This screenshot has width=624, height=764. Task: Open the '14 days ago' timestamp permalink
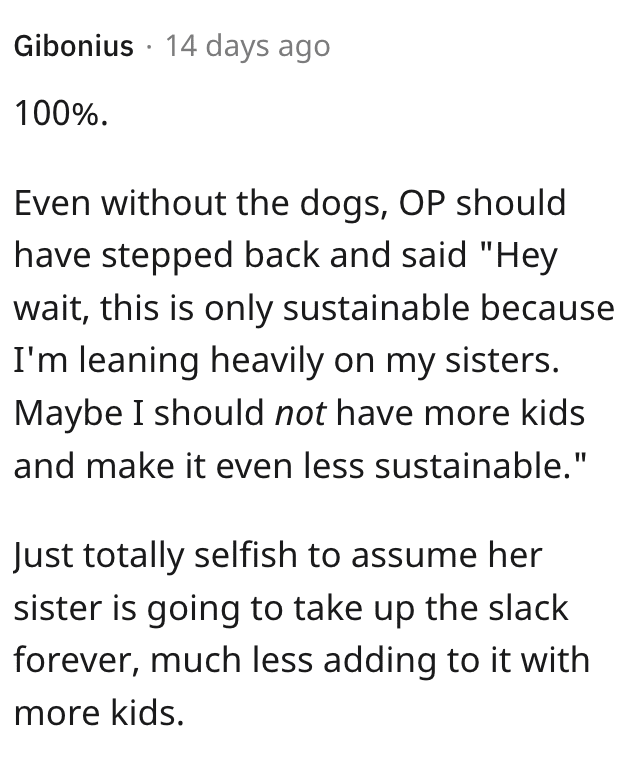[x=248, y=46]
